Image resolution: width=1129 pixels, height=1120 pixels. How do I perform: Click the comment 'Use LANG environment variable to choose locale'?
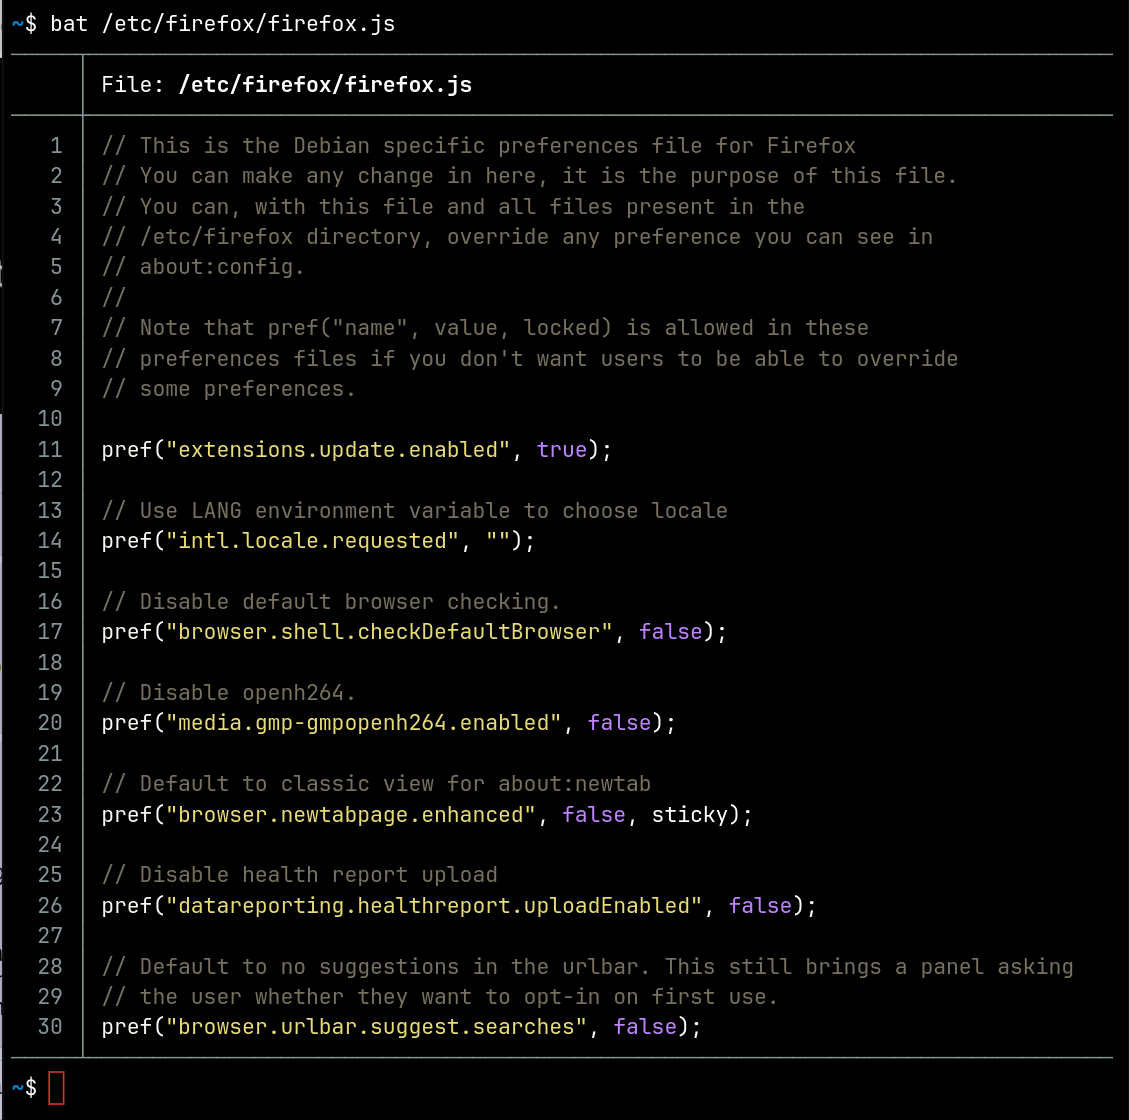pyautogui.click(x=433, y=511)
